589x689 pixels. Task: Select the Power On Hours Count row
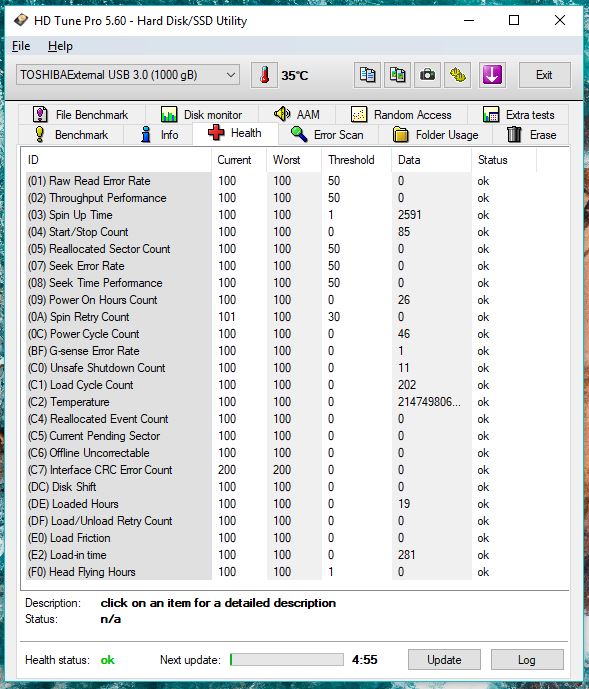281,300
